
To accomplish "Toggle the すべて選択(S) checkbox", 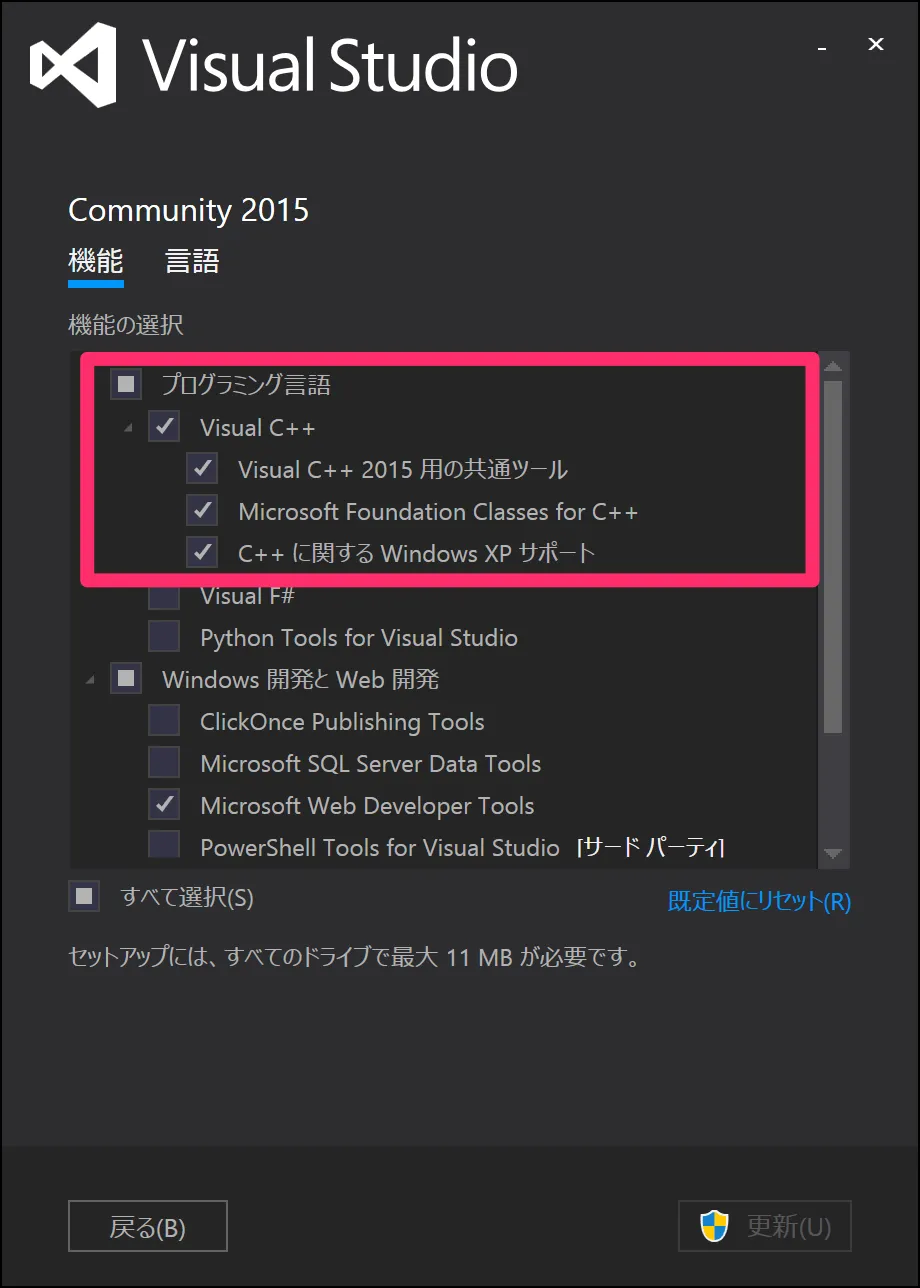I will pyautogui.click(x=84, y=896).
